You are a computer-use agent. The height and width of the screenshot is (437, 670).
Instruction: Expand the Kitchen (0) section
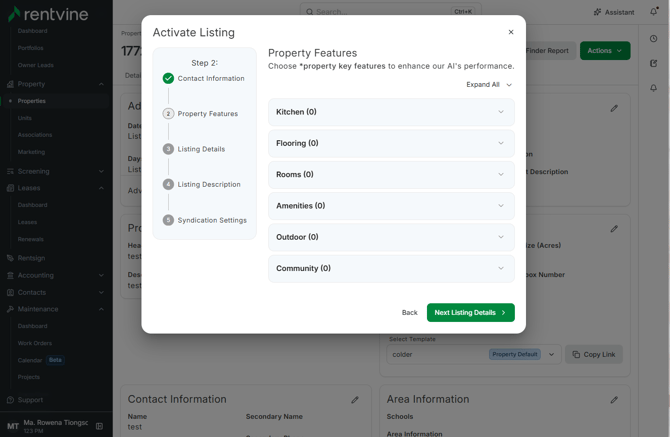391,112
